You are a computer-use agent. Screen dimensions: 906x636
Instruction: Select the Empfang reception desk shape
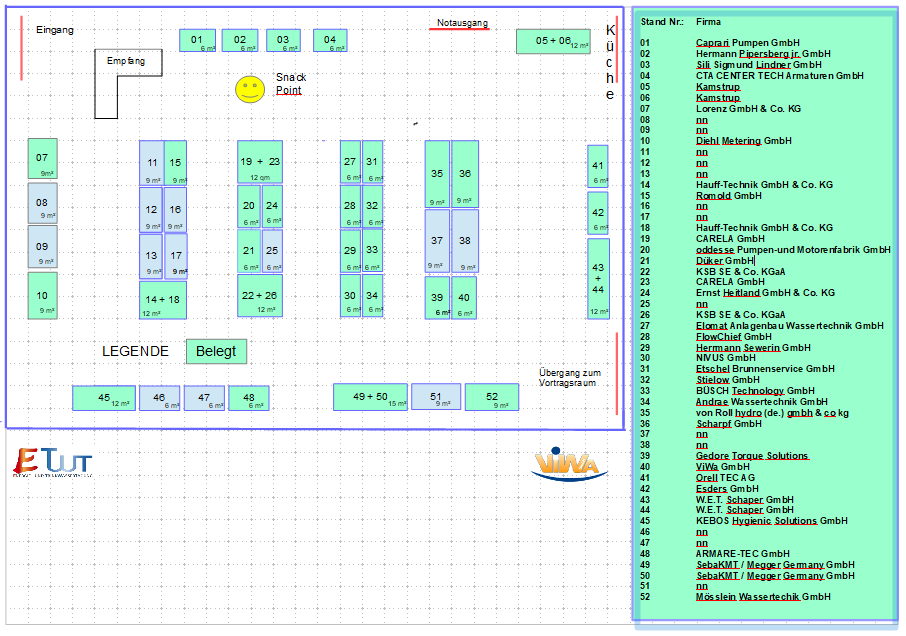(128, 84)
